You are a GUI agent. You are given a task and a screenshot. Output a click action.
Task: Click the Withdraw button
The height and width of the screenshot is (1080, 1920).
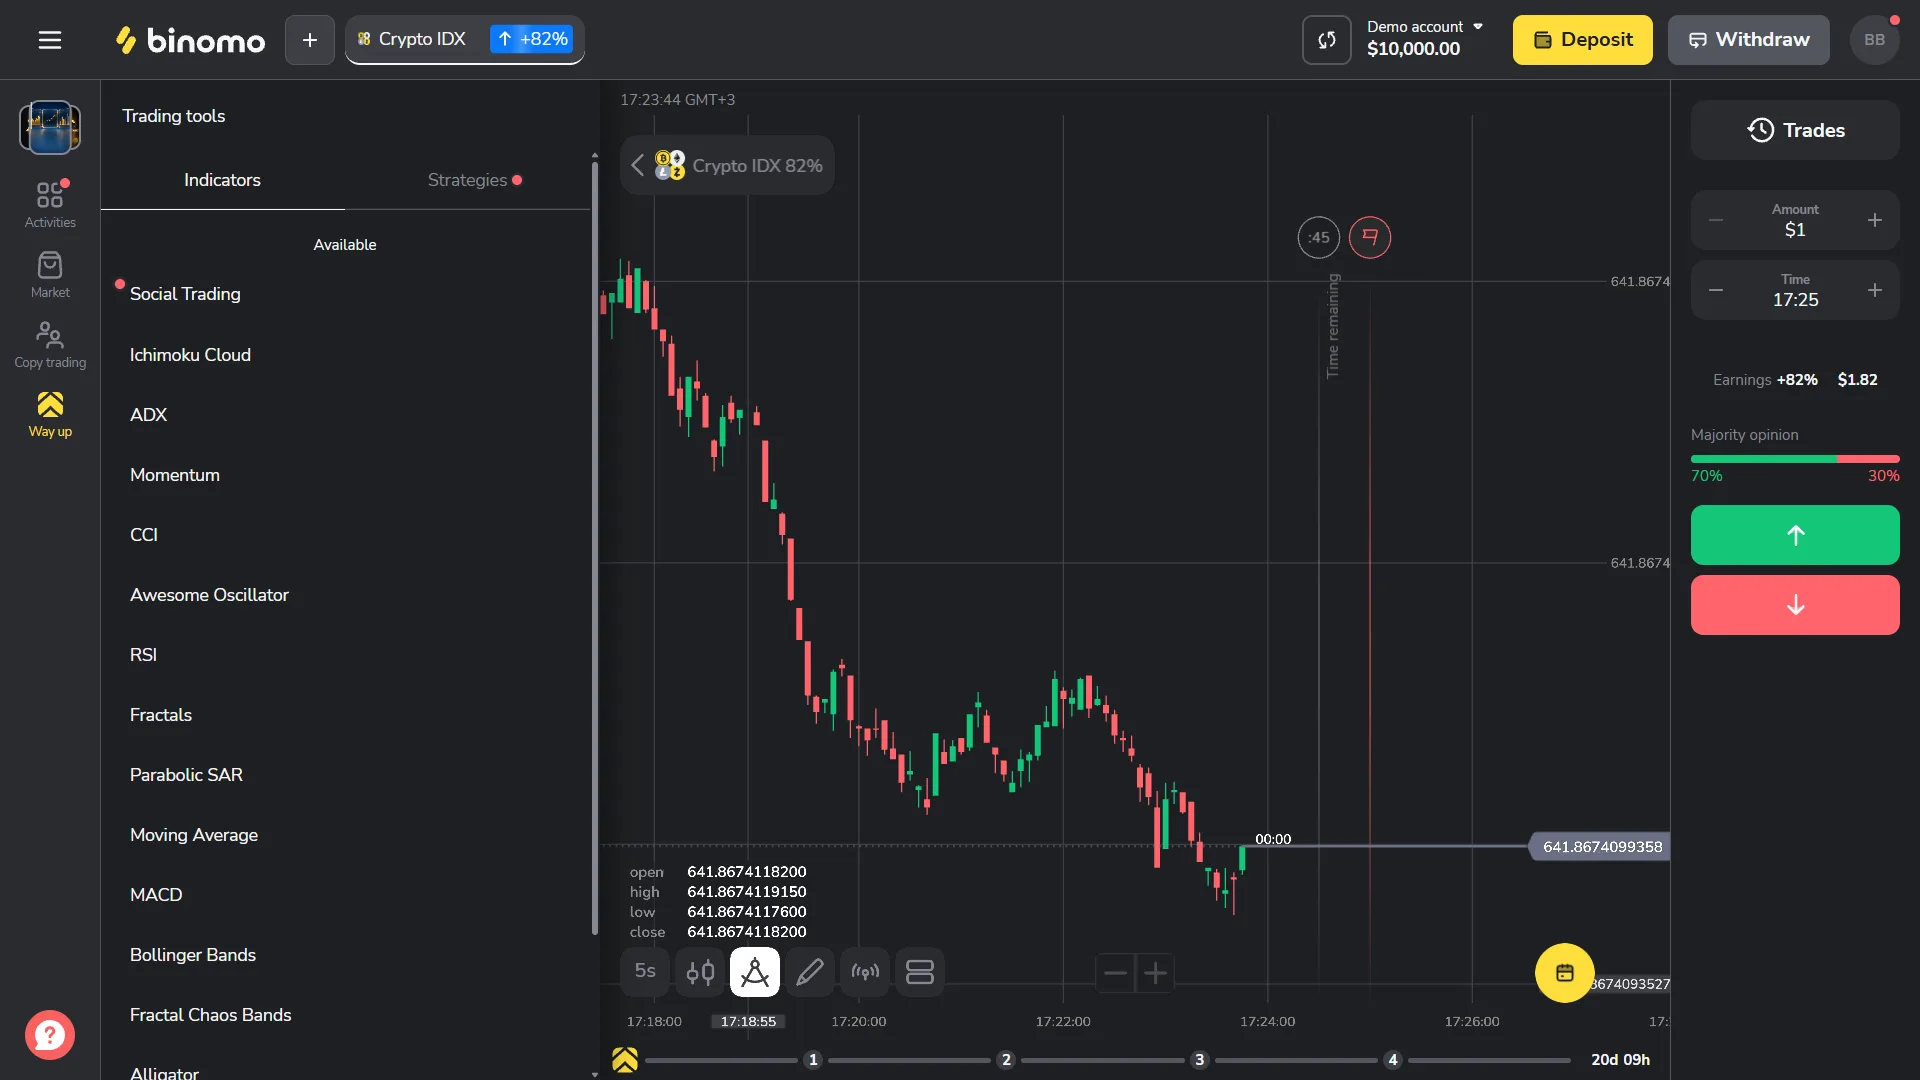pos(1749,40)
